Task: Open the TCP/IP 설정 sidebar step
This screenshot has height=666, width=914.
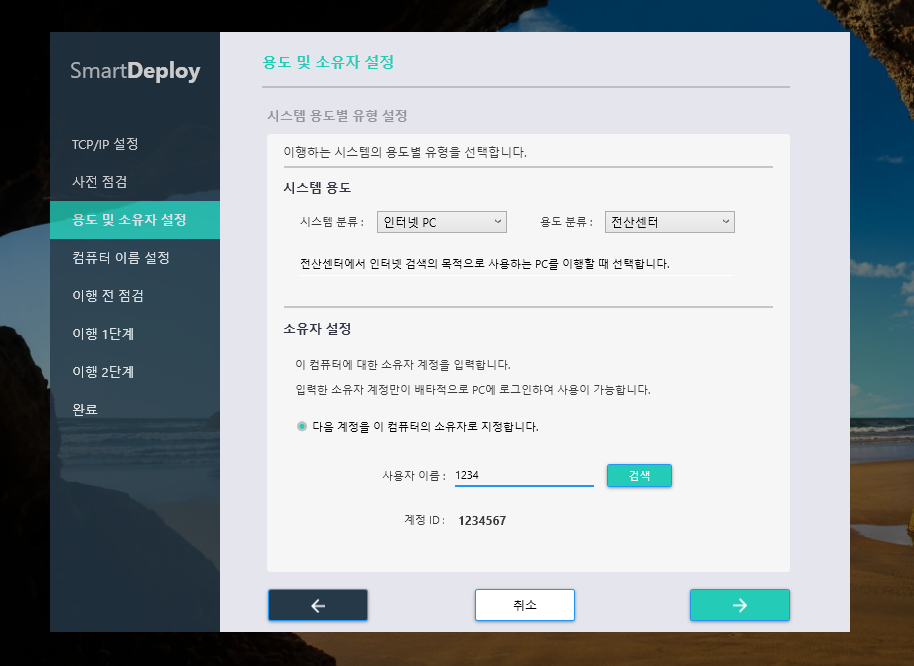Action: coord(135,144)
